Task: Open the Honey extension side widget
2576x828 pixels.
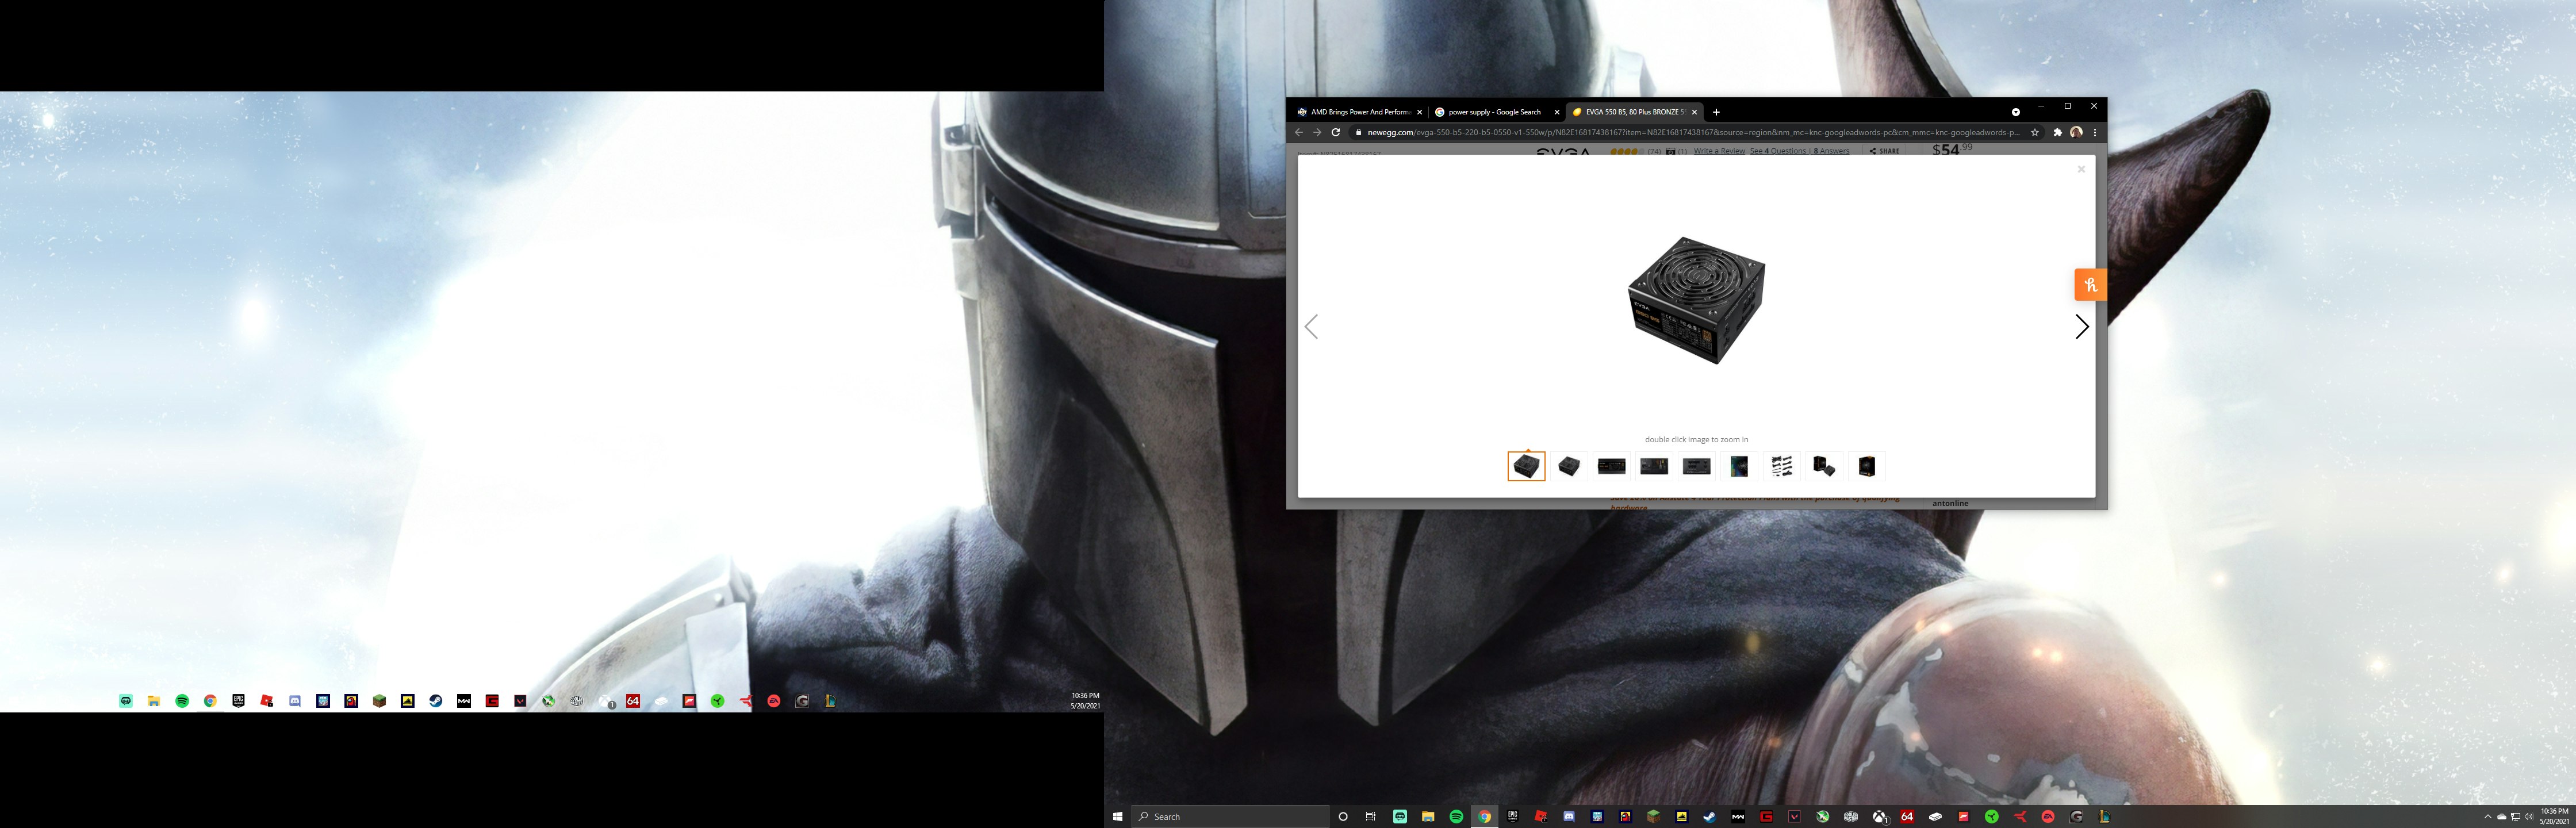Action: tap(2090, 285)
